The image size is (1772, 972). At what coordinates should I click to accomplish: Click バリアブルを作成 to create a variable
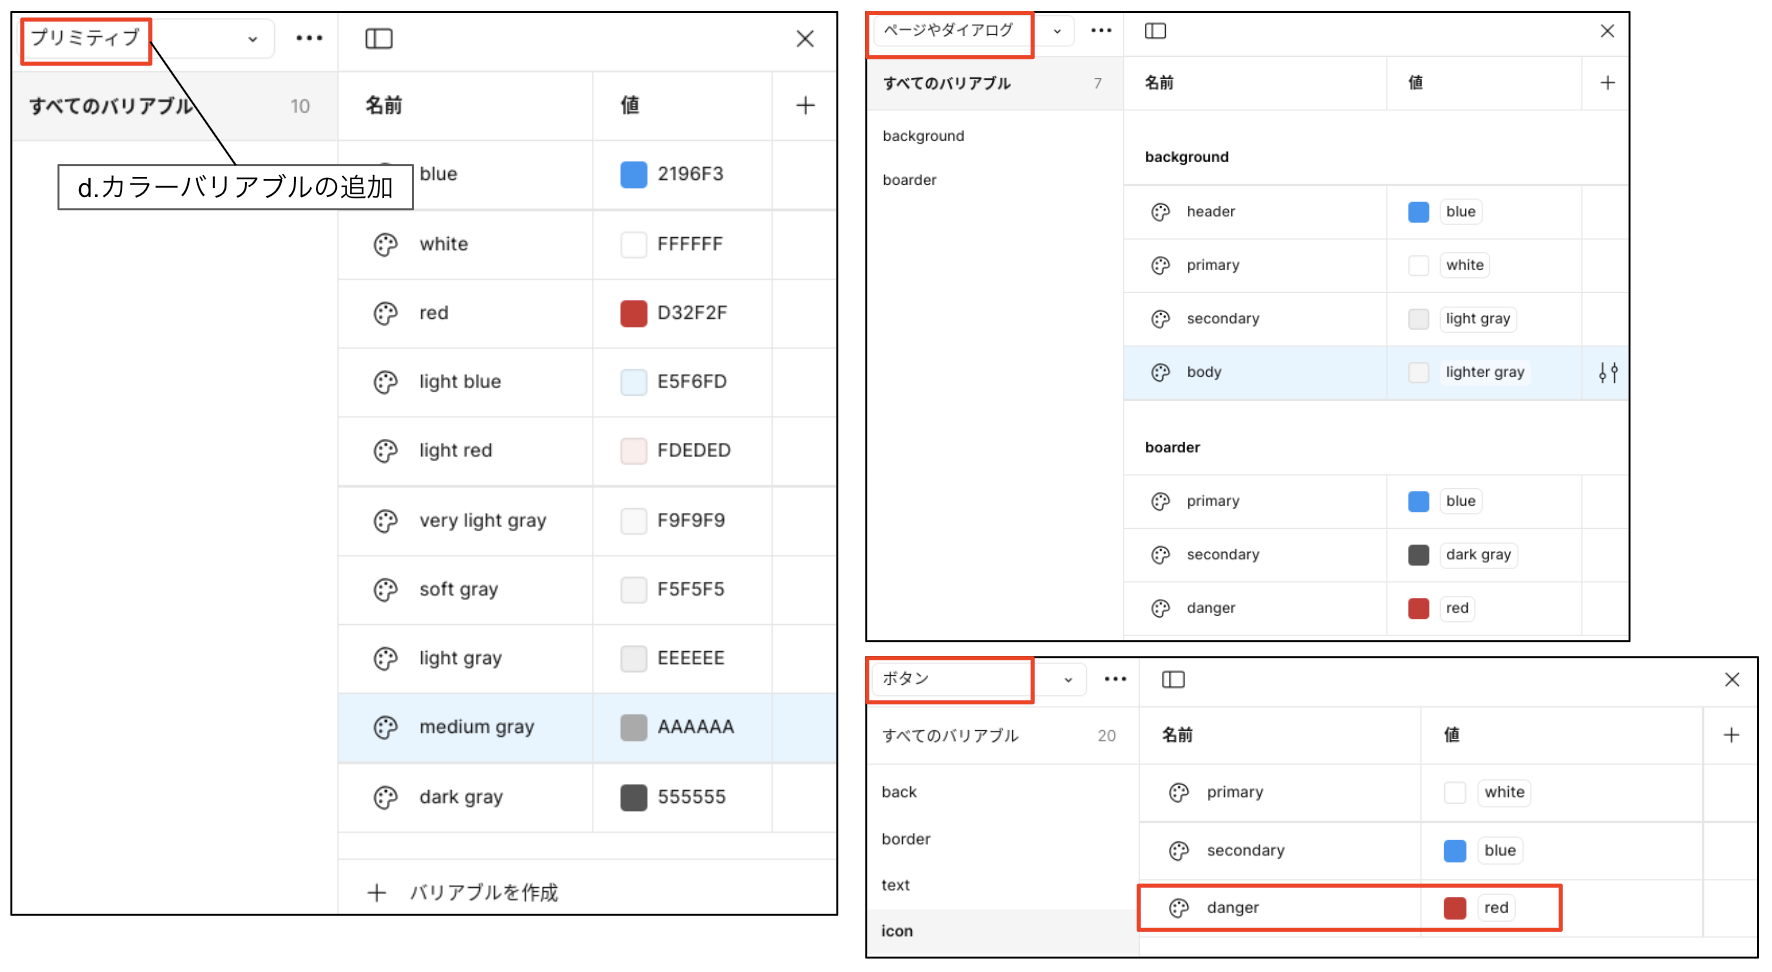(x=483, y=892)
